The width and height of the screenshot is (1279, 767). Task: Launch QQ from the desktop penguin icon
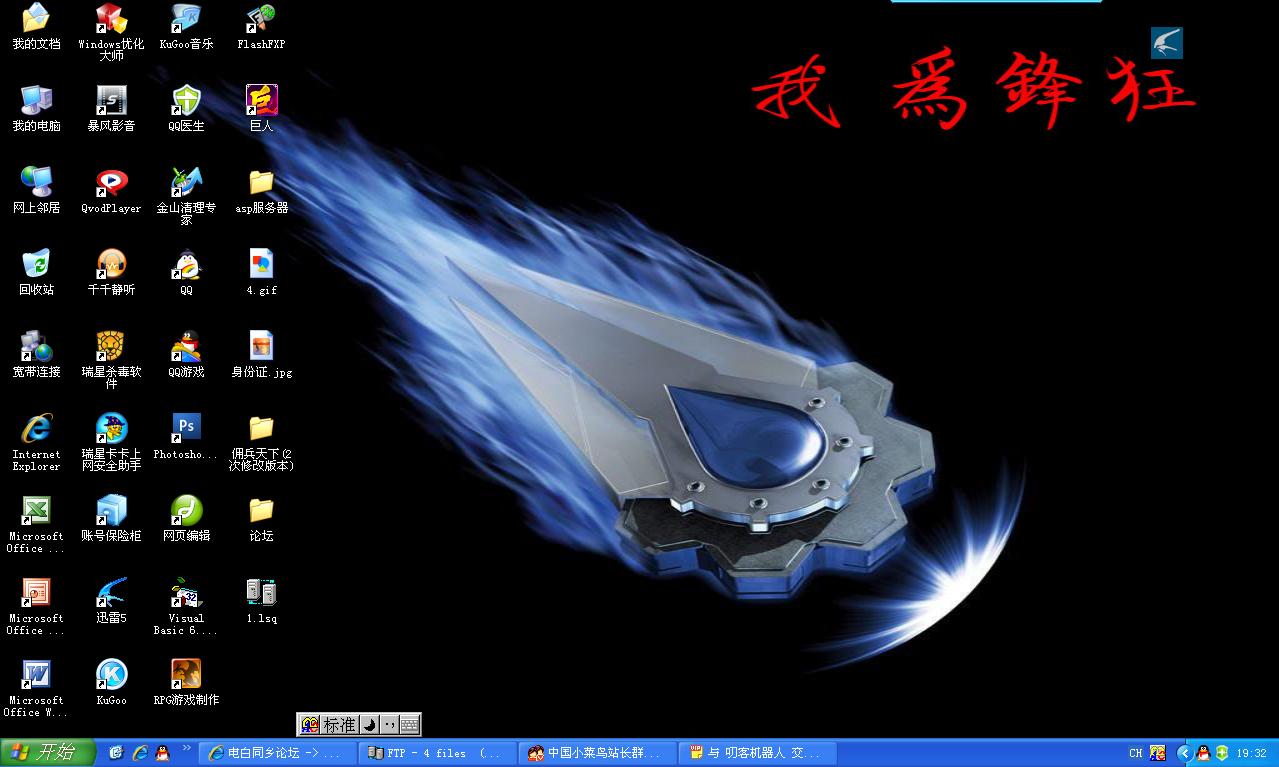(x=186, y=264)
